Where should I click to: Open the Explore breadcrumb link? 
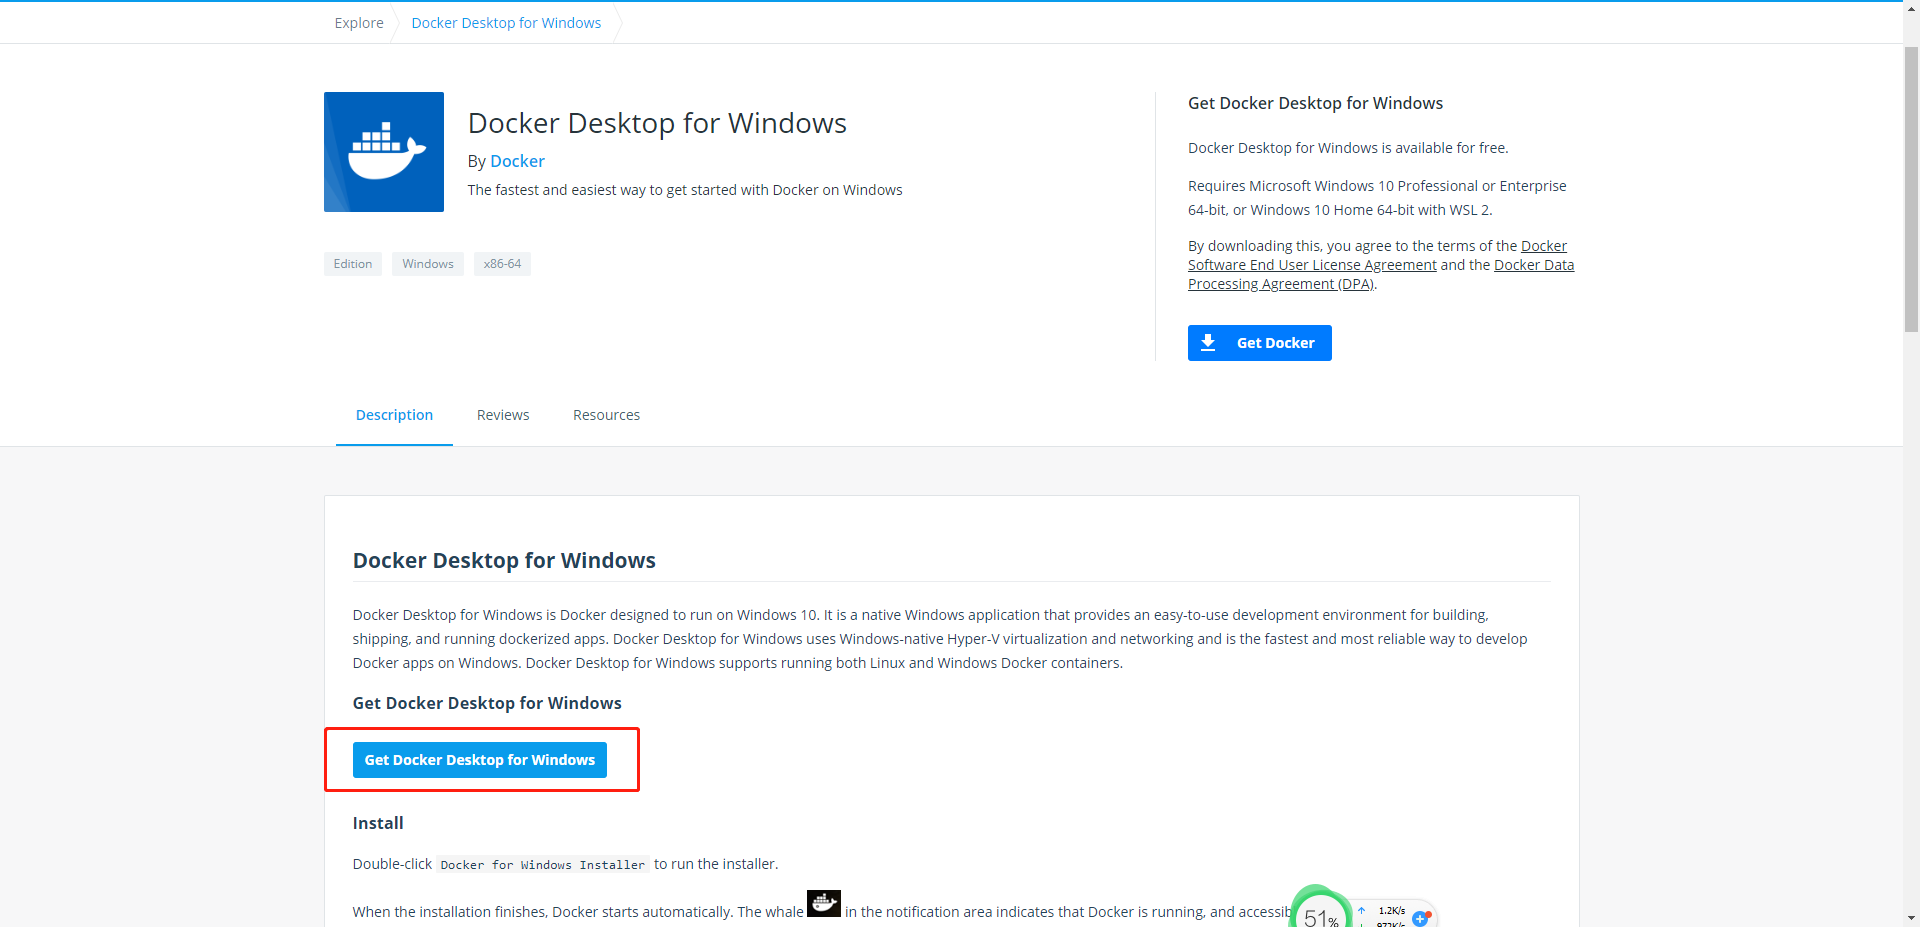(x=358, y=22)
